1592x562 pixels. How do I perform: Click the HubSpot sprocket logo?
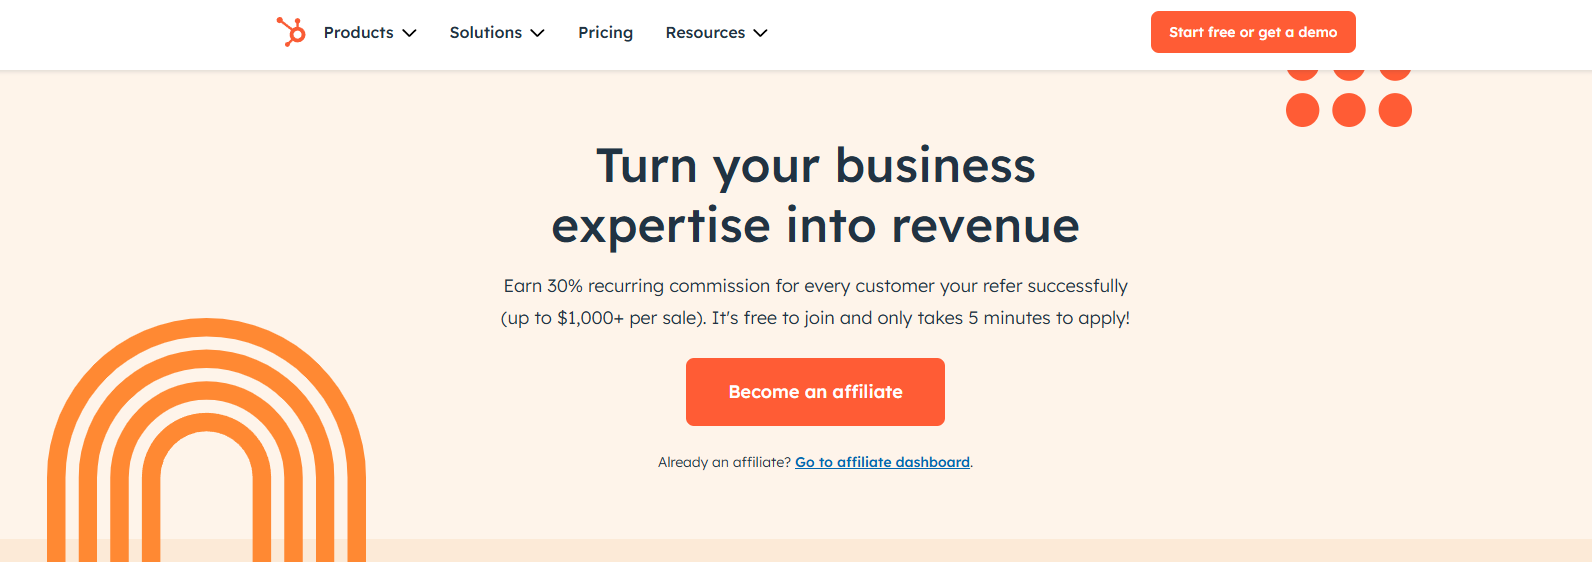pos(291,32)
